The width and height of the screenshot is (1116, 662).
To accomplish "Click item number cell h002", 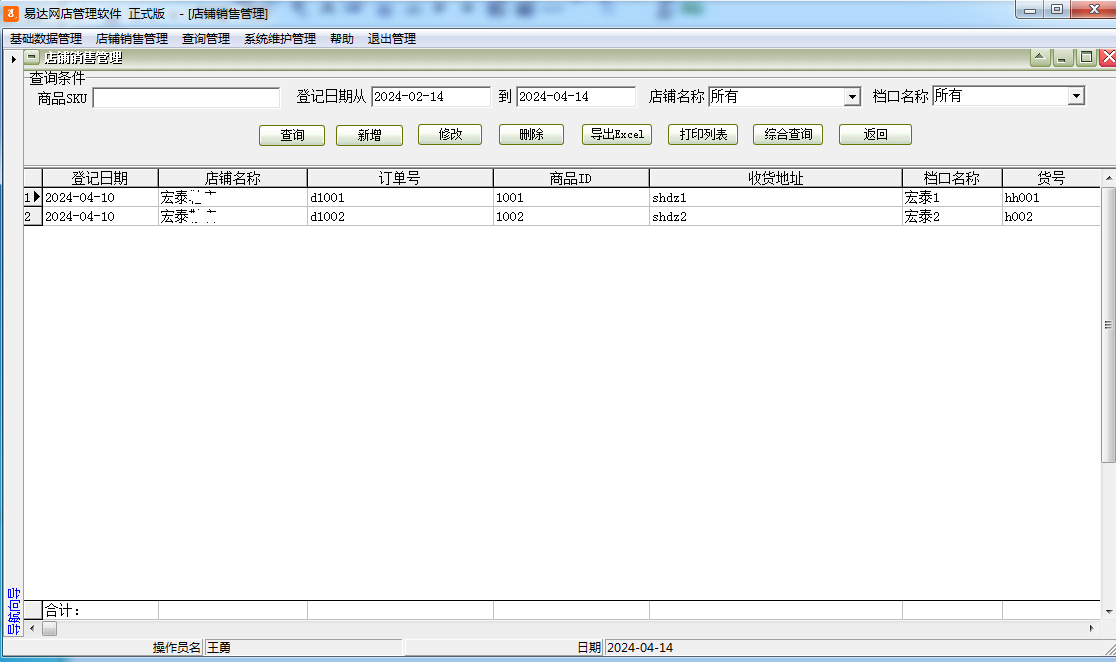I will pos(1051,216).
